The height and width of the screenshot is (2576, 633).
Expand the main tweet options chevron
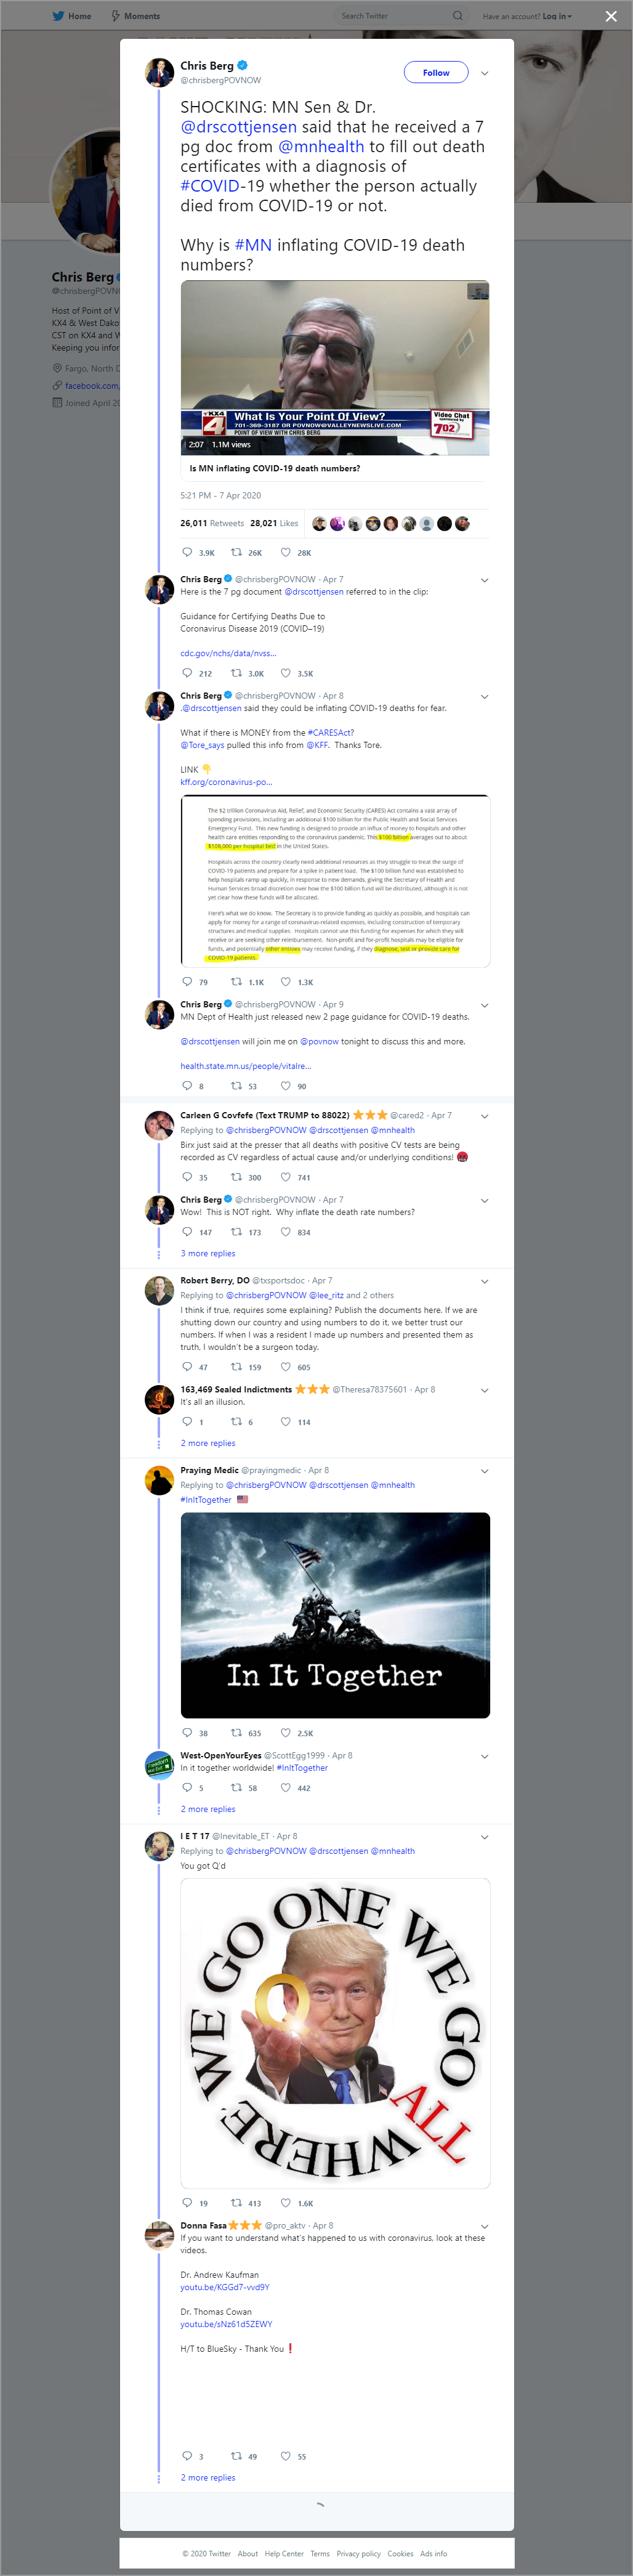(x=485, y=73)
